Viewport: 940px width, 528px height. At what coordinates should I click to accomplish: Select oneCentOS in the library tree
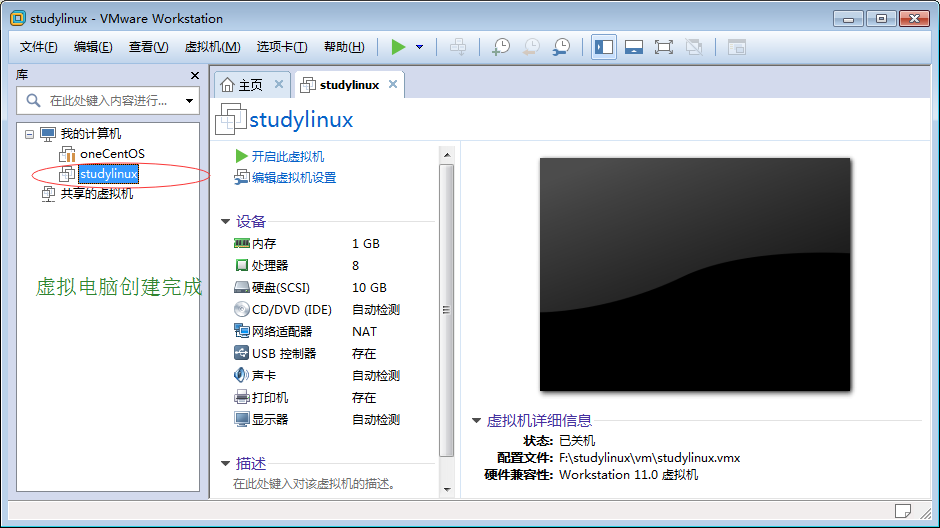(111, 154)
